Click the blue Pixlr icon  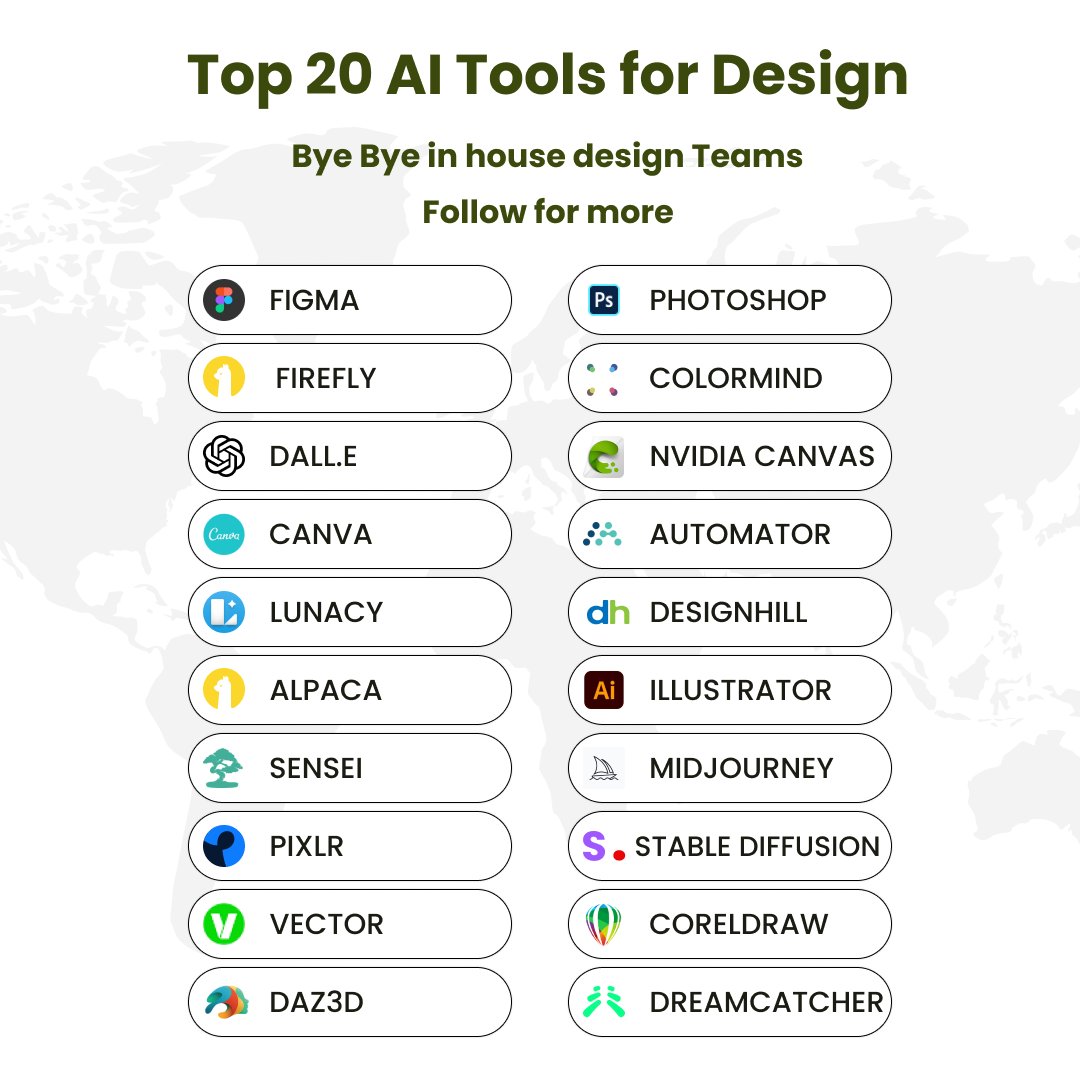point(224,846)
